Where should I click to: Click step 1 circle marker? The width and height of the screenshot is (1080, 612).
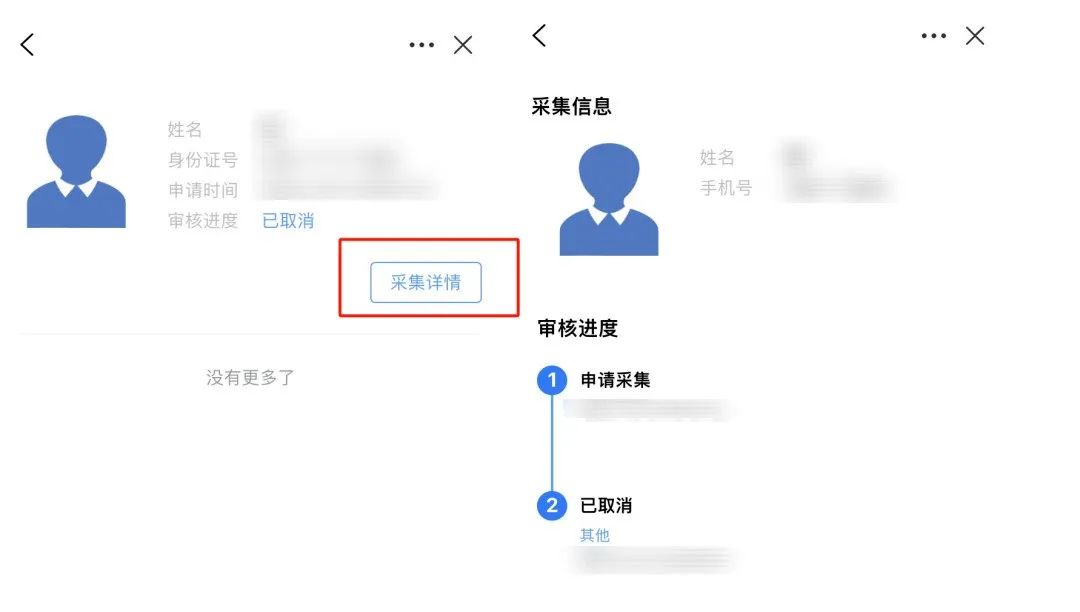[552, 380]
